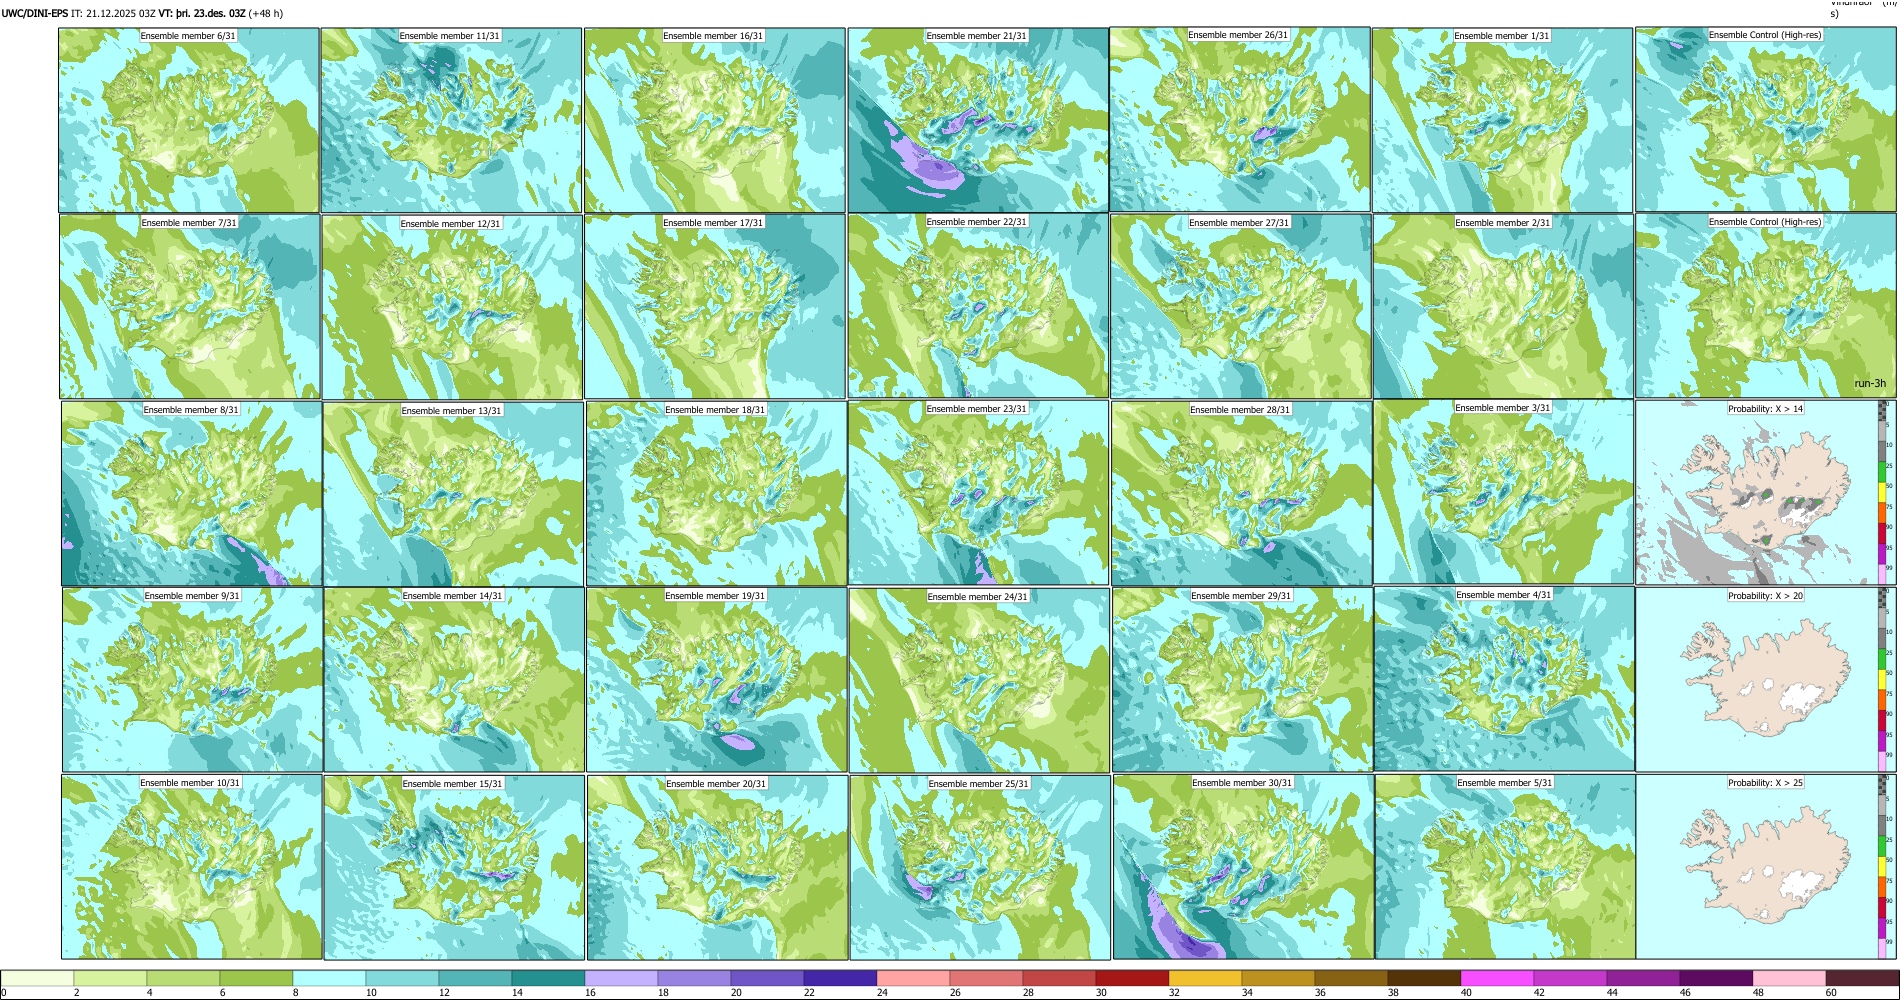
Task: Open the Ensemble member 7/31 map panel
Action: (190, 306)
